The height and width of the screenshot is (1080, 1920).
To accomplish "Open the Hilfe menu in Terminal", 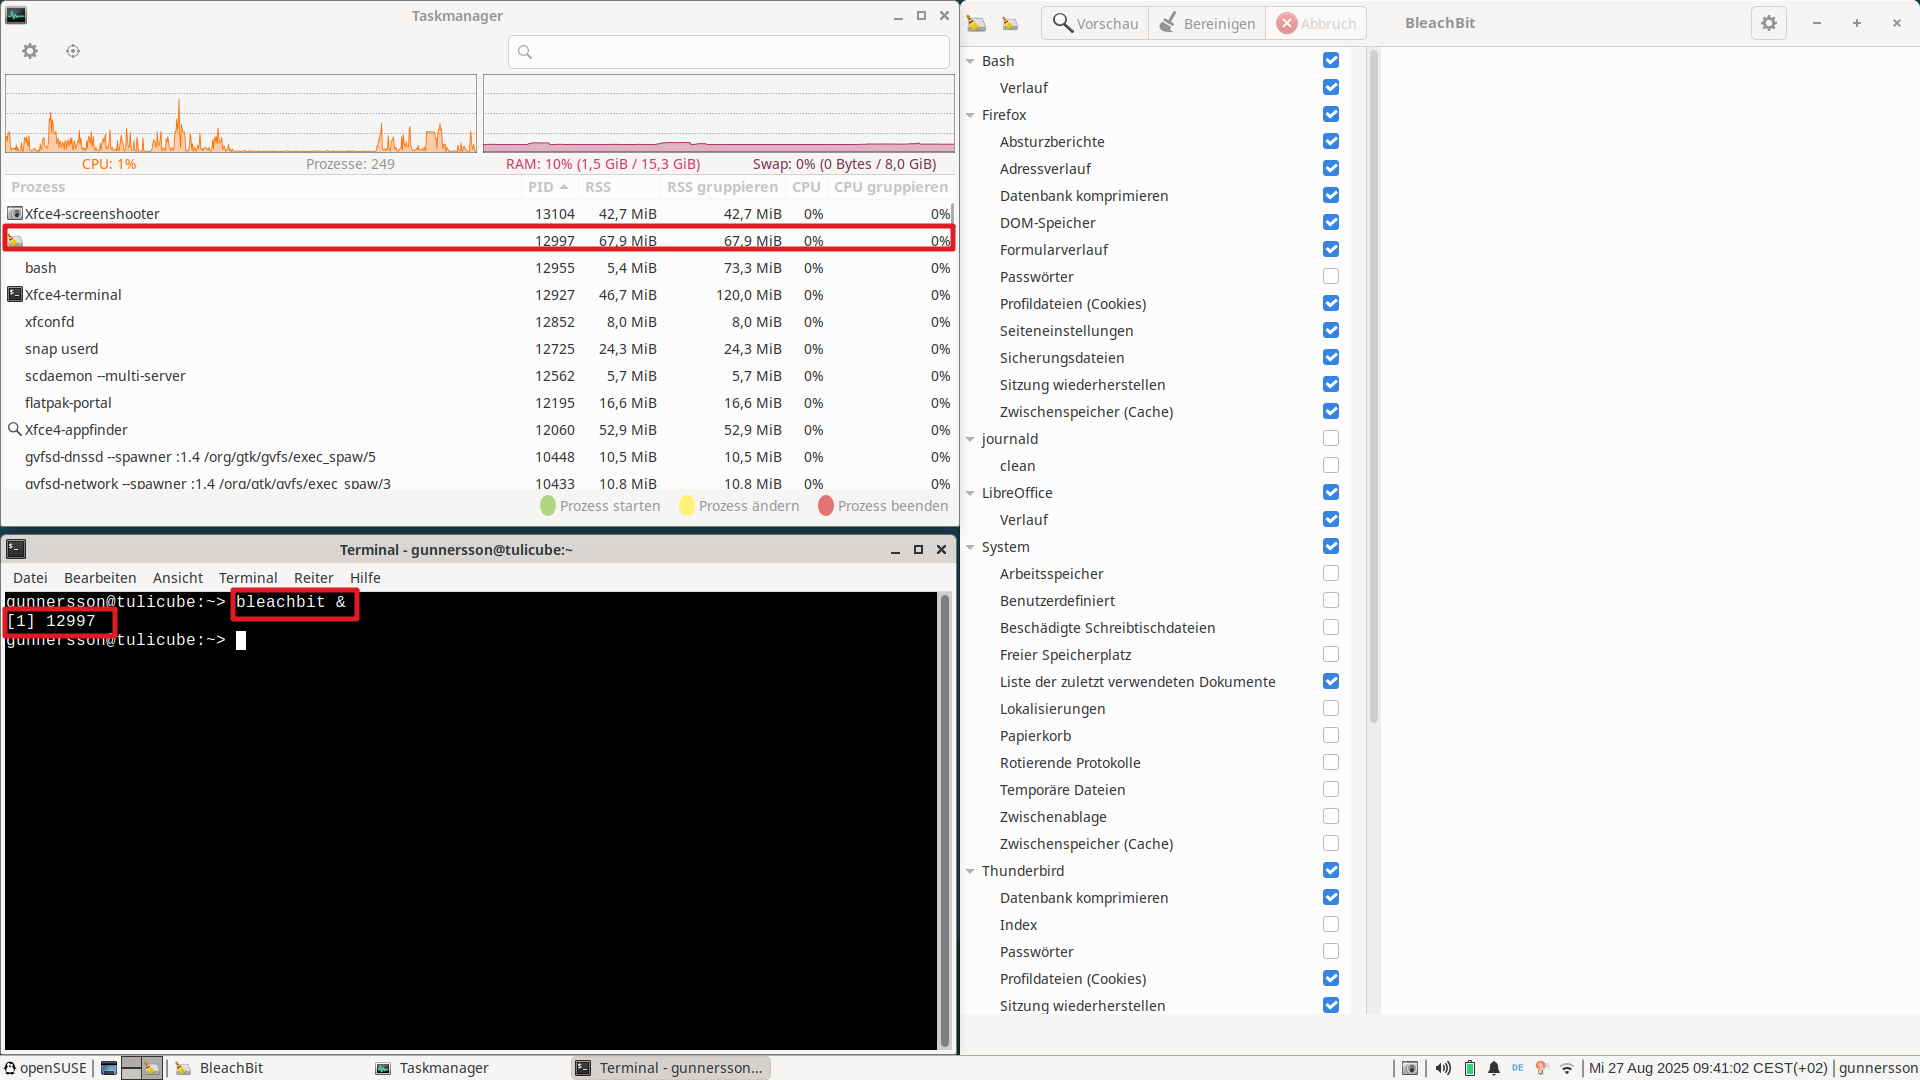I will 365,578.
